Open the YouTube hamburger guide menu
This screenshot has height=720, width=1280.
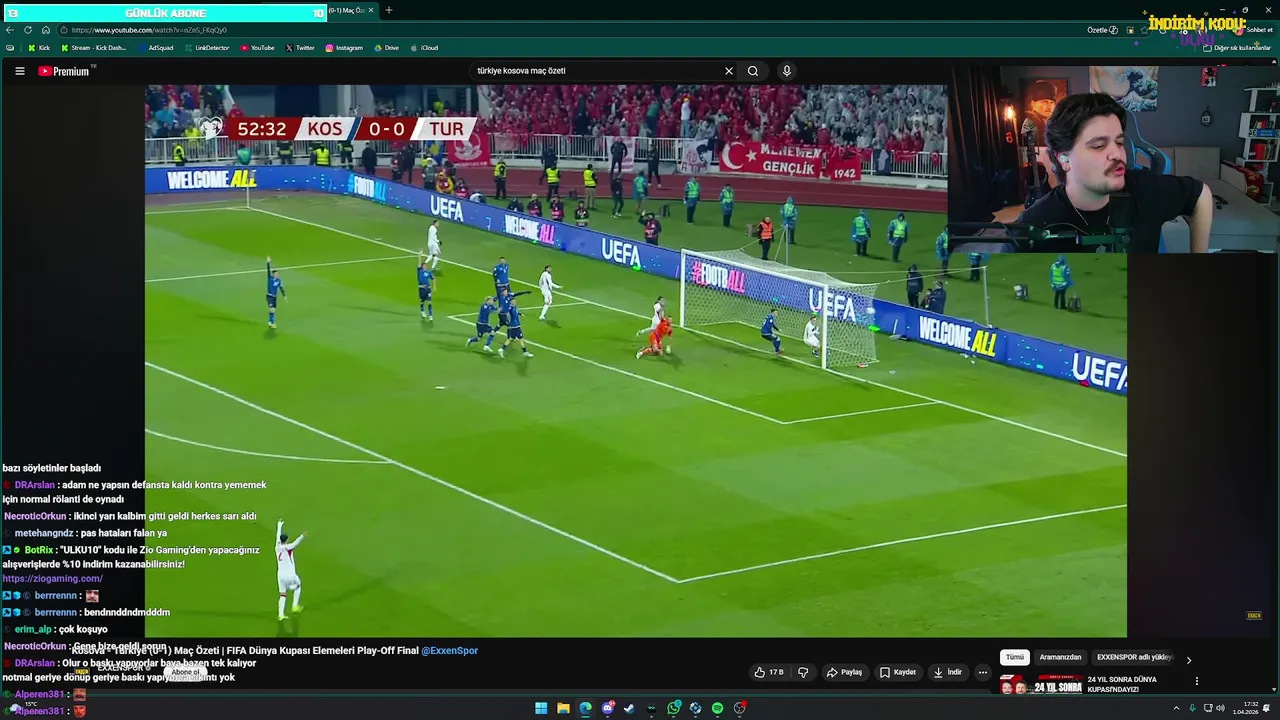coord(20,71)
